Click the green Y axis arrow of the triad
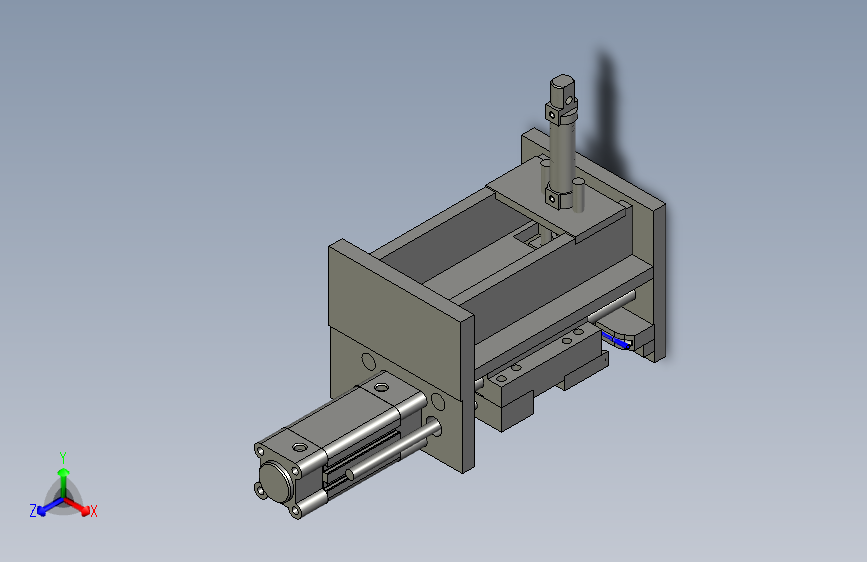 pyautogui.click(x=64, y=482)
